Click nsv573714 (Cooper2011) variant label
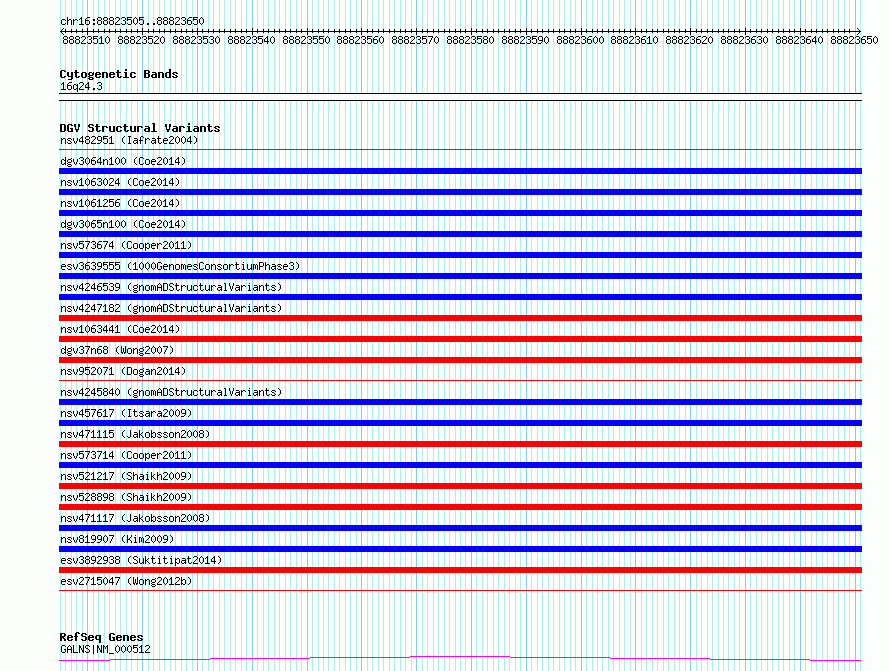The height and width of the screenshot is (671, 890). 126,455
